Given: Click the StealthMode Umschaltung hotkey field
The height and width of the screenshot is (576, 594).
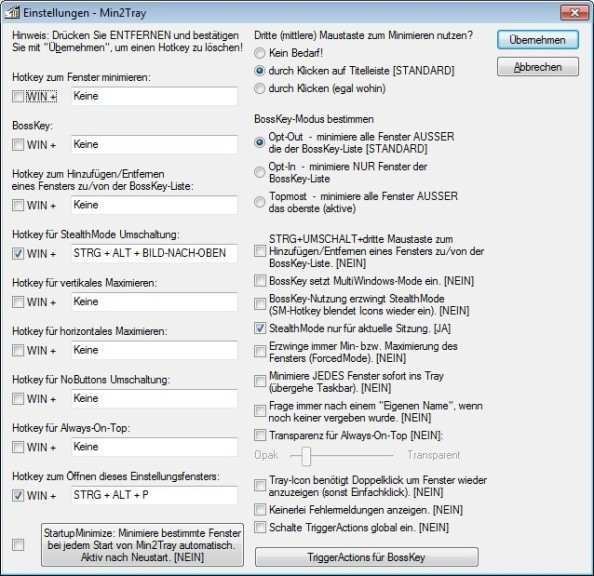Looking at the screenshot, I should [155, 253].
